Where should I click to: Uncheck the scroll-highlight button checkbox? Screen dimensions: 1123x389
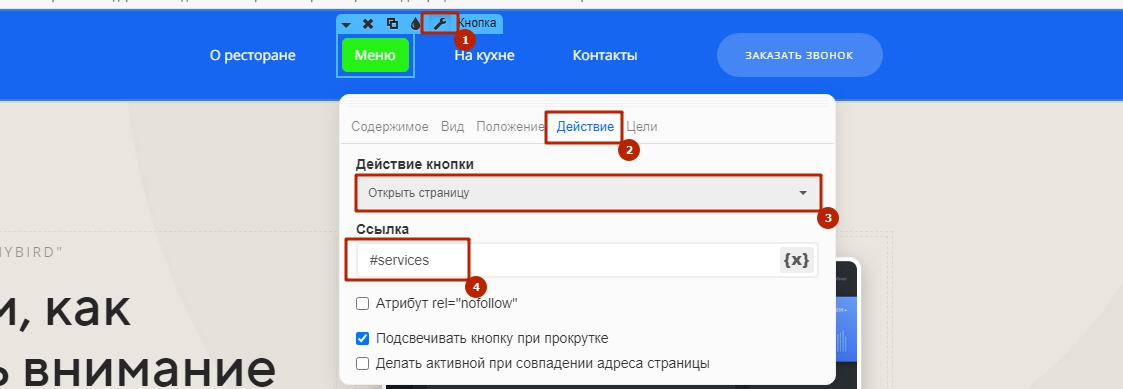362,338
